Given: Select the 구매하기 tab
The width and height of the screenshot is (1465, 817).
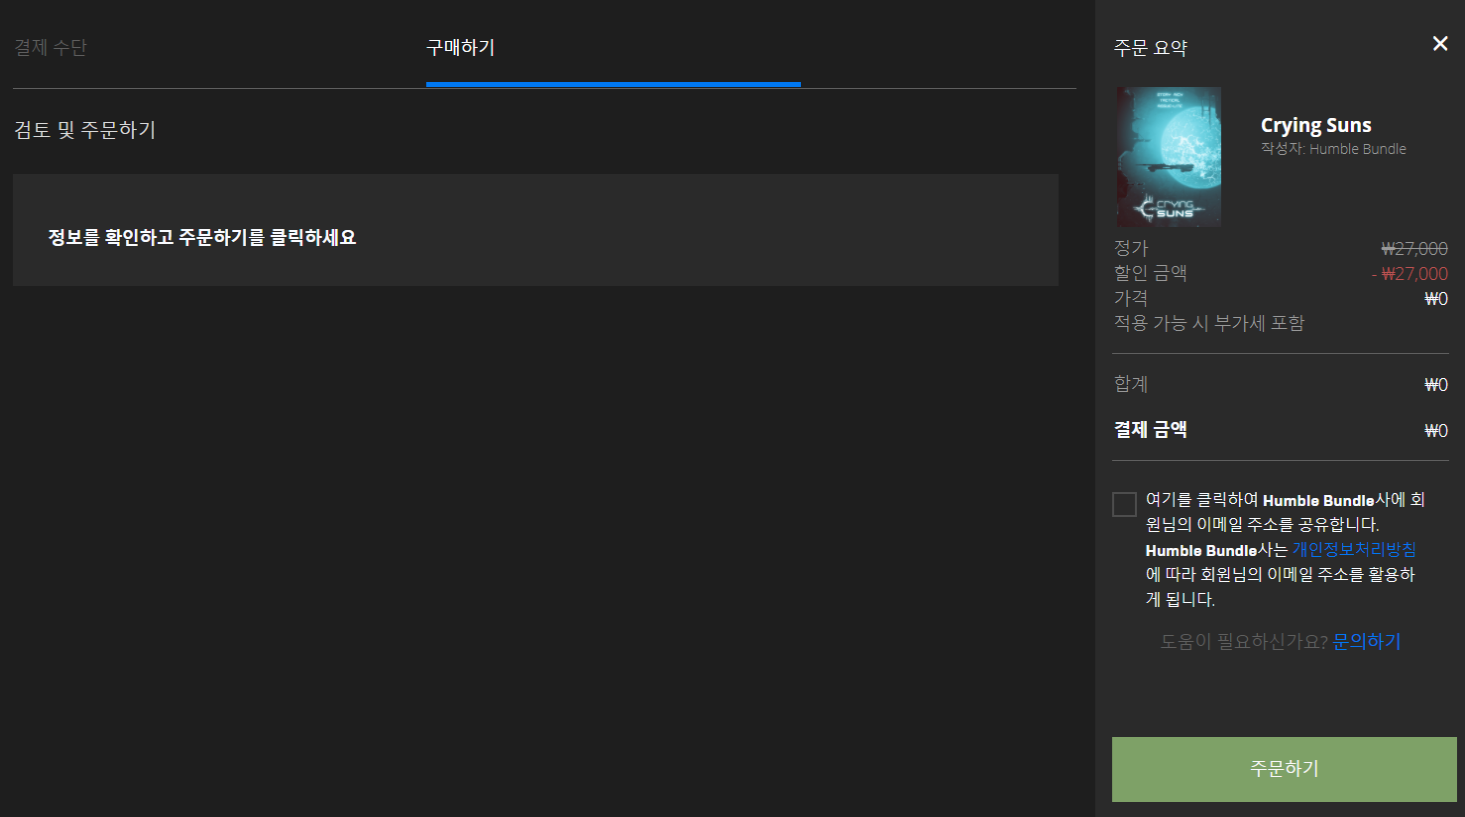Looking at the screenshot, I should (461, 47).
